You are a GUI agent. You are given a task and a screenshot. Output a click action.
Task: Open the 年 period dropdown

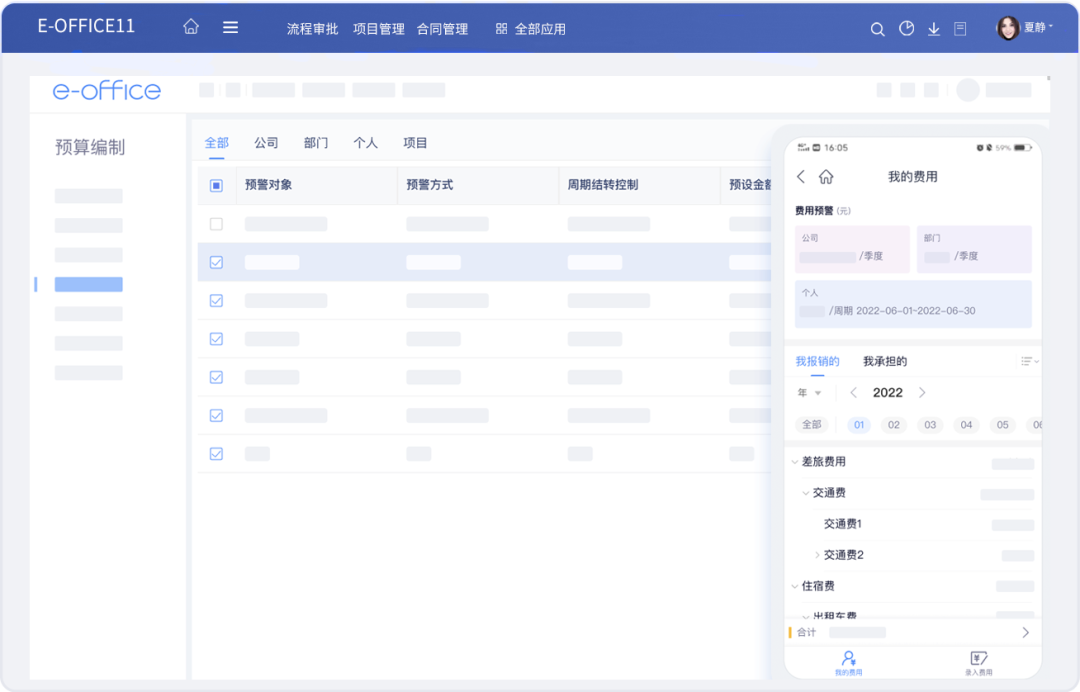pyautogui.click(x=809, y=393)
